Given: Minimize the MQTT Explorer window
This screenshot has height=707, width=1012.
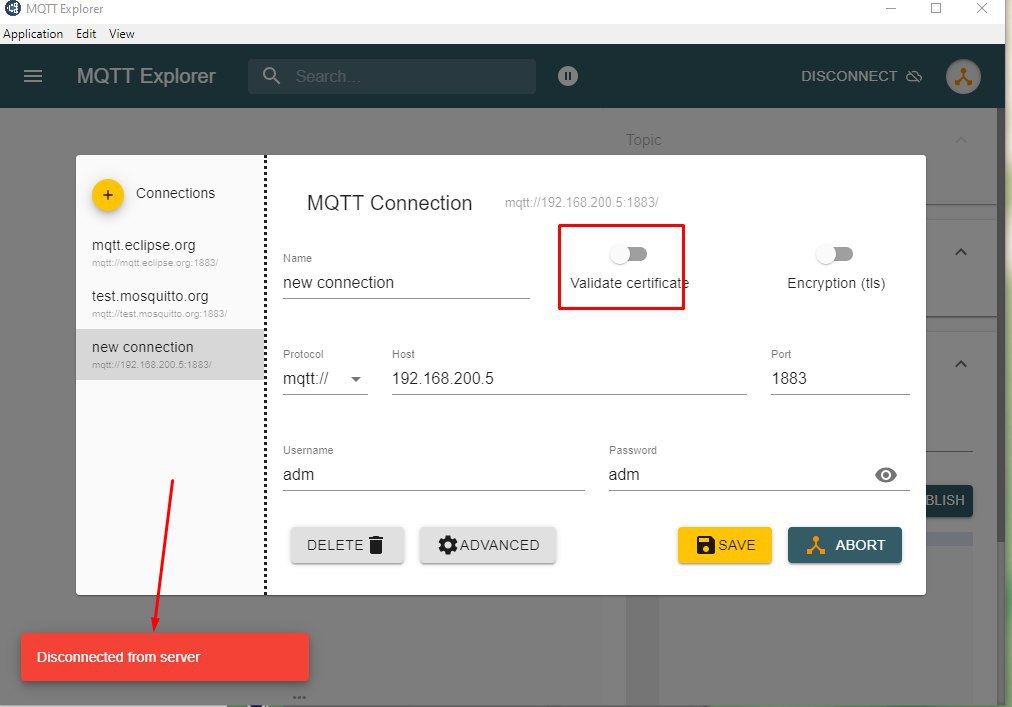Looking at the screenshot, I should coord(891,8).
